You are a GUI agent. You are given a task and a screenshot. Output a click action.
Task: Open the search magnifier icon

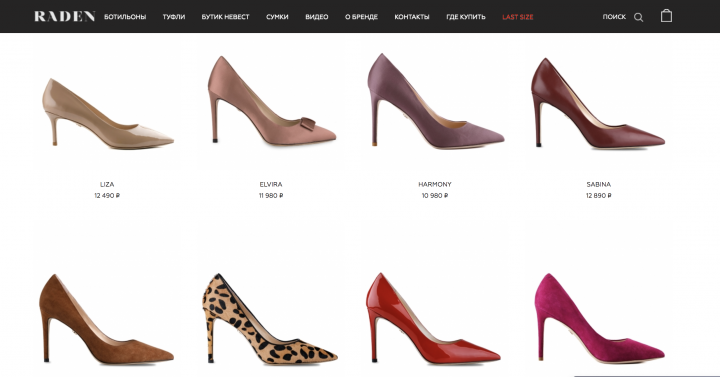(638, 17)
